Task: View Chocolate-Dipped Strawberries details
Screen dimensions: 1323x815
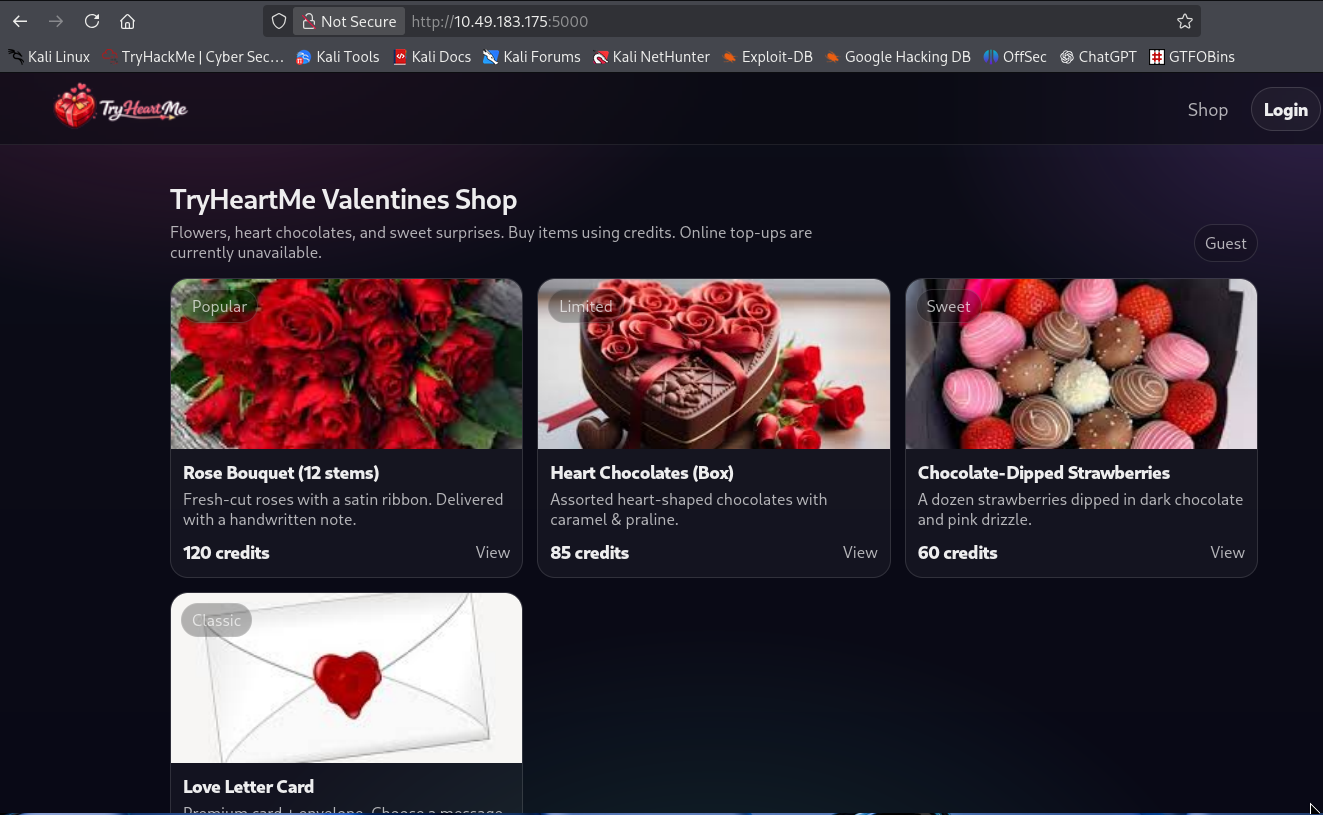Action: pos(1227,552)
